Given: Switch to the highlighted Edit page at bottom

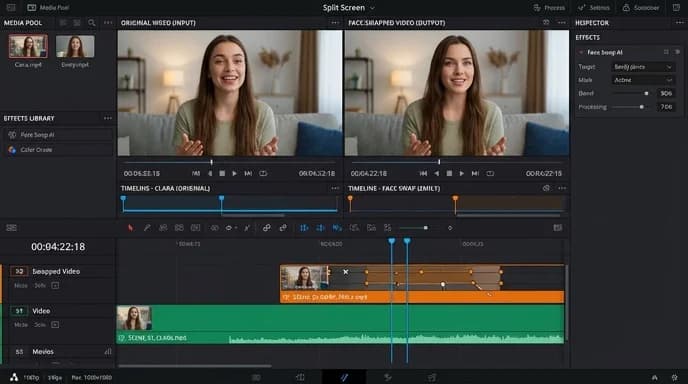Looking at the screenshot, I should click(344, 377).
